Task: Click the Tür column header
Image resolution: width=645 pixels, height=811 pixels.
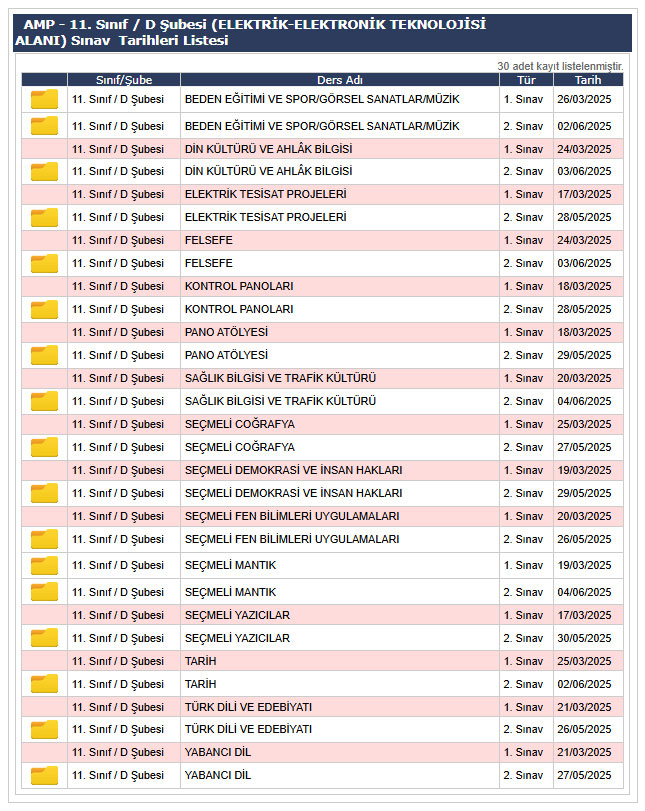Action: point(526,80)
